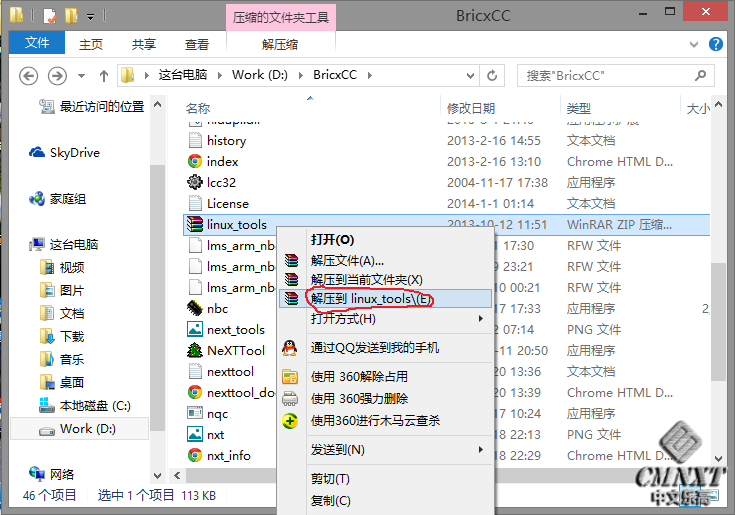
Task: Click WinRAR icon beside 解压文件(A)
Action: (291, 260)
